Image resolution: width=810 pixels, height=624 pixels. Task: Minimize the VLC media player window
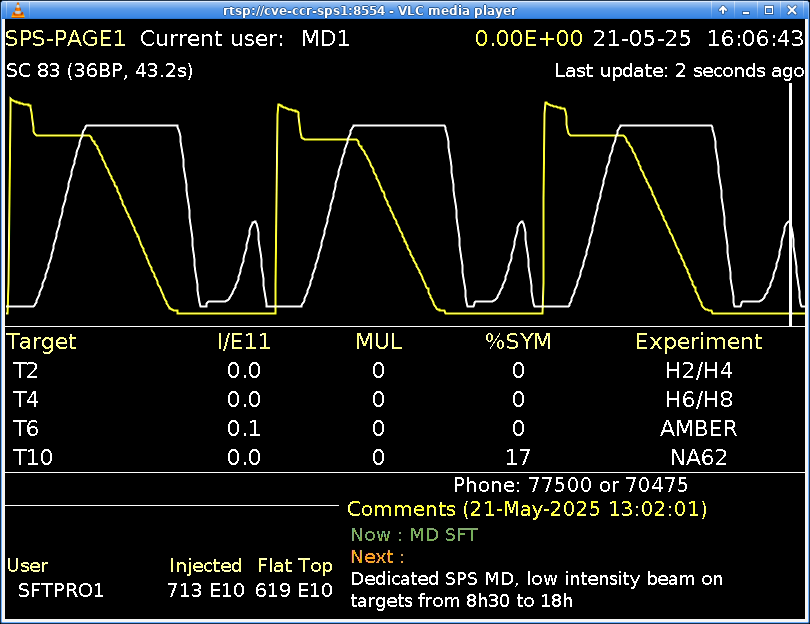click(x=746, y=10)
